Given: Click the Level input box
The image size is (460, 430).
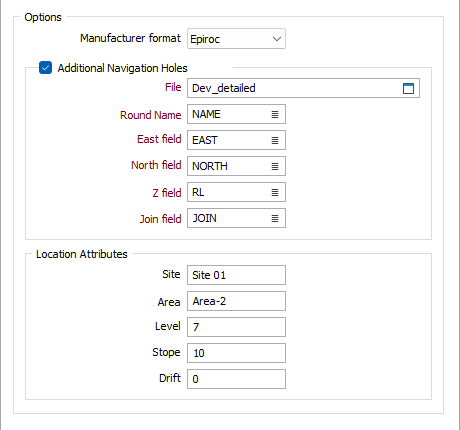Looking at the screenshot, I should point(236,327).
